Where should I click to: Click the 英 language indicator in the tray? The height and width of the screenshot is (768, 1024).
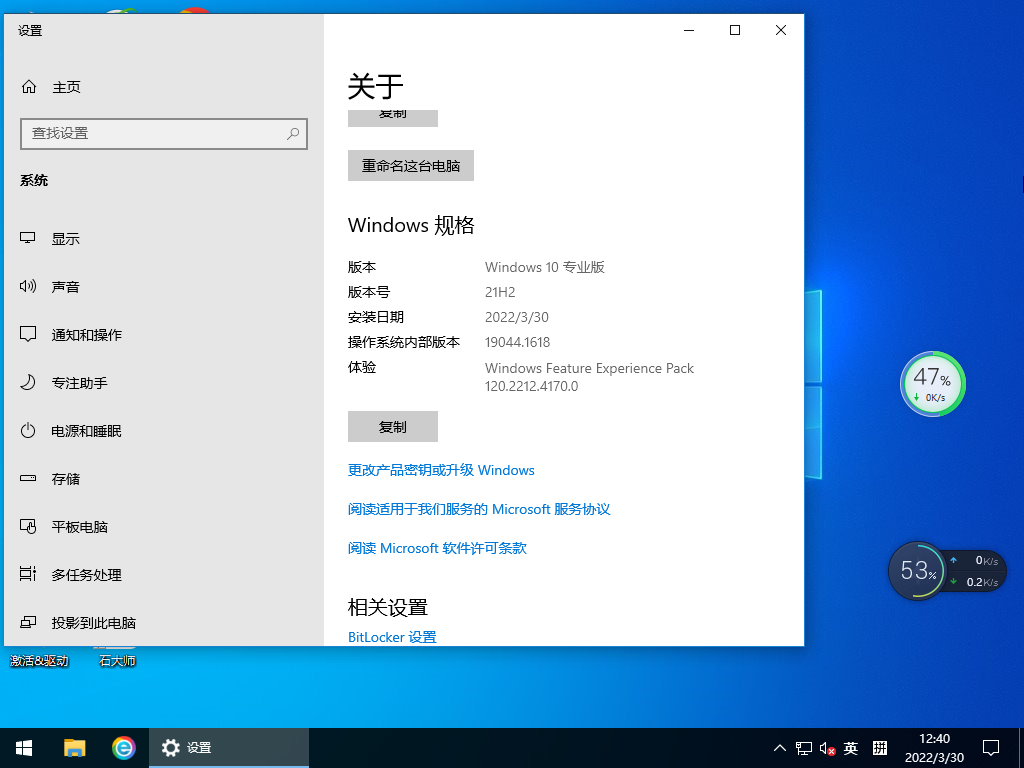point(851,747)
